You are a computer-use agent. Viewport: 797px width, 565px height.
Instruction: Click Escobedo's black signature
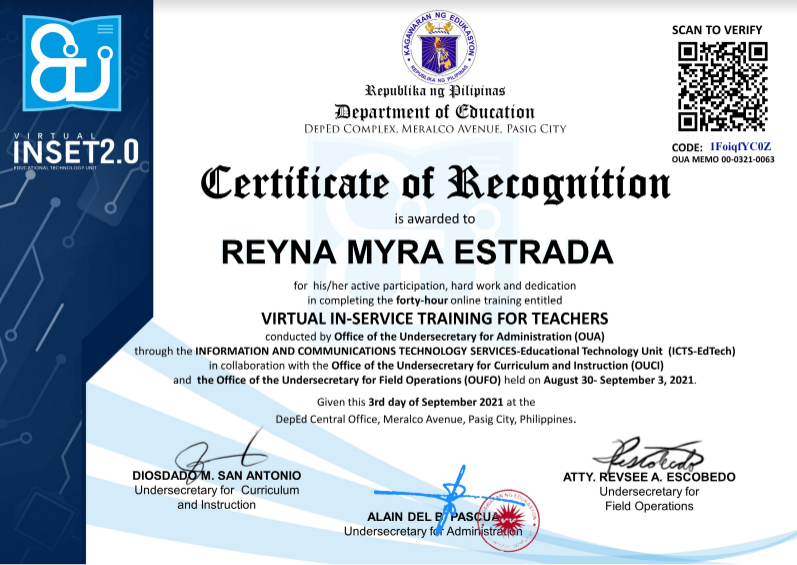click(x=650, y=454)
